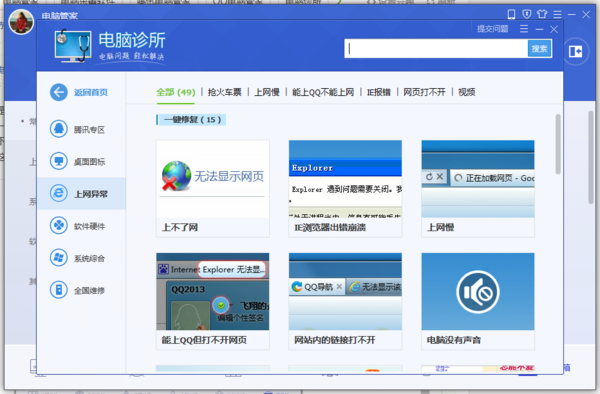The image size is (600, 394).
Task: Click the round exit icon right of search
Action: (x=576, y=51)
